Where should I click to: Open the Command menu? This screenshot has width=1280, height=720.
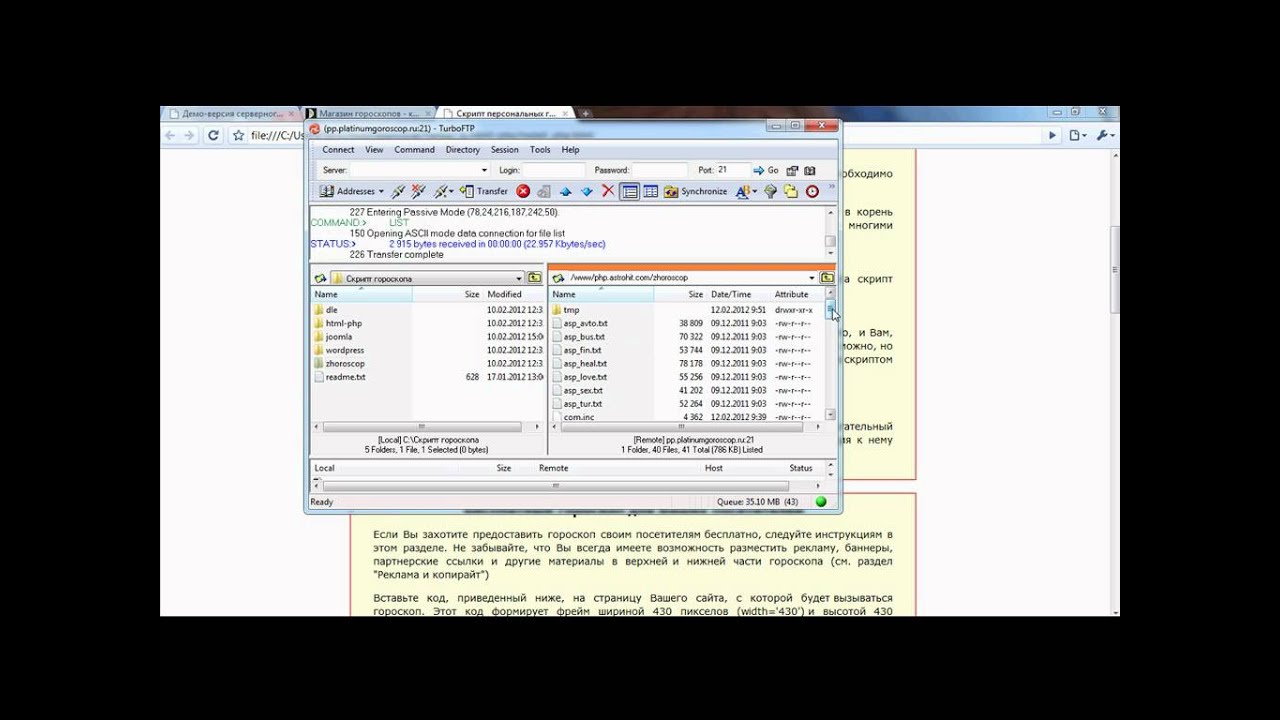(x=414, y=150)
